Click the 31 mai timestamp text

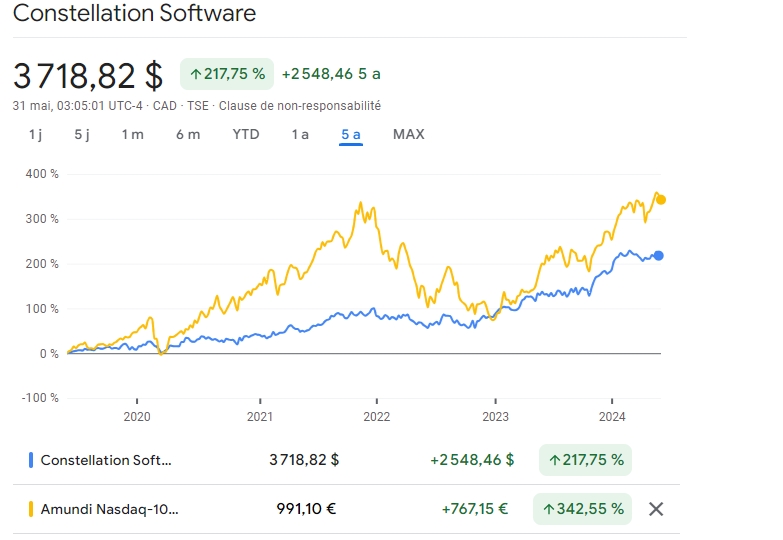click(77, 106)
